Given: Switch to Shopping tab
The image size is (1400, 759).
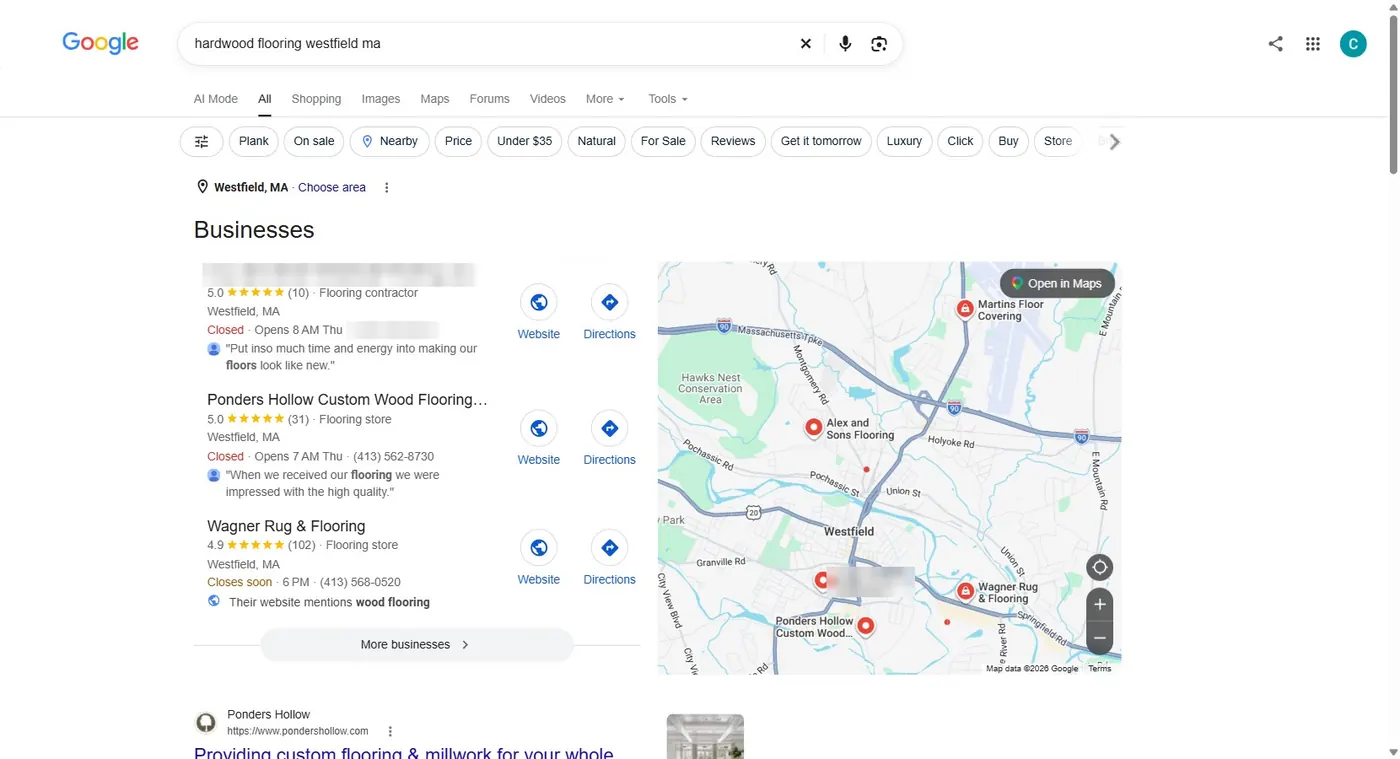Looking at the screenshot, I should [x=316, y=99].
